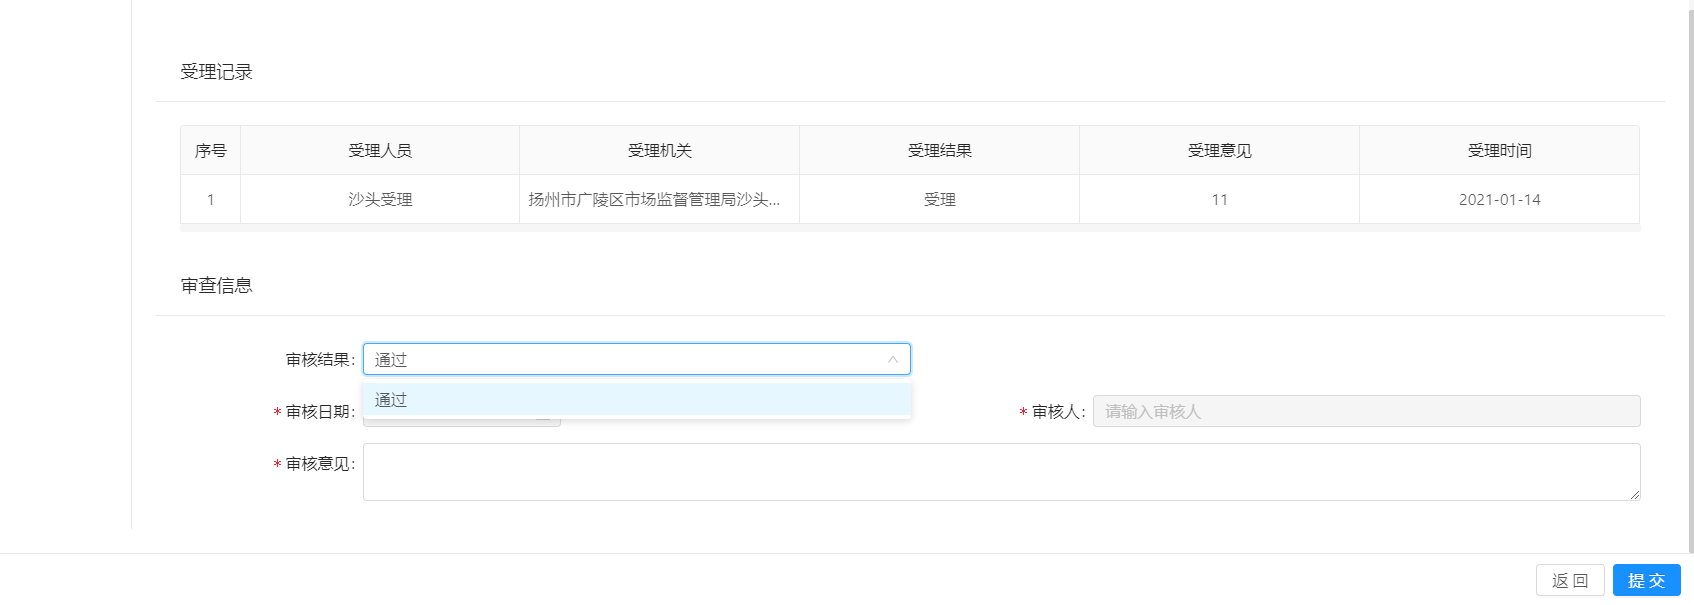The height and width of the screenshot is (605, 1694).
Task: Focus the 审核人 input field
Action: pyautogui.click(x=1365, y=411)
